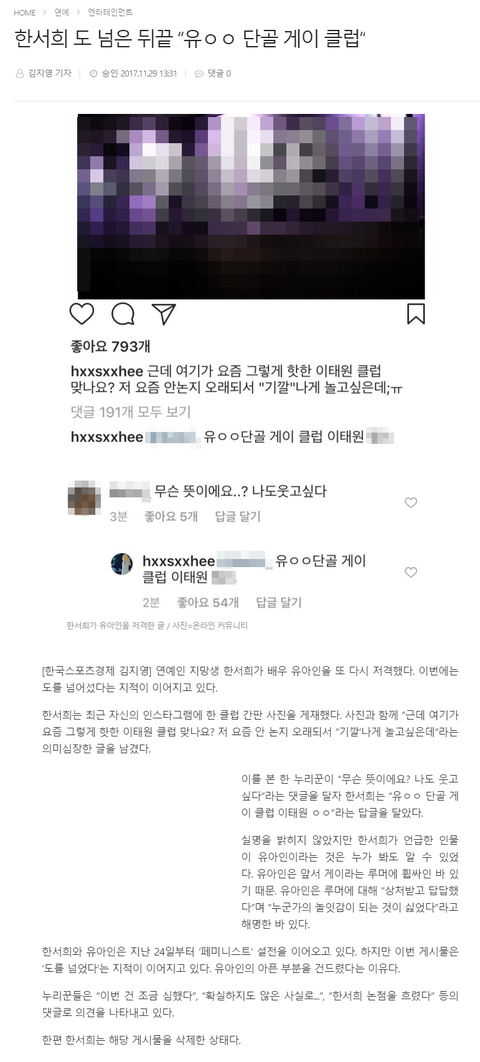The width and height of the screenshot is (480, 1062).
Task: View likes list 좋아요 793개
Action: [x=110, y=347]
